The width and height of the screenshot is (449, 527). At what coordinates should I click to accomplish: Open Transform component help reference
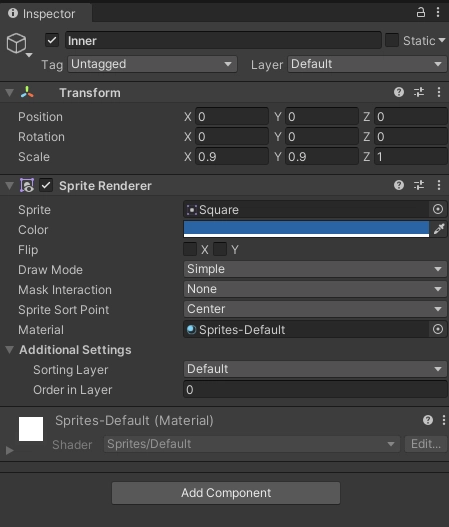click(x=399, y=92)
